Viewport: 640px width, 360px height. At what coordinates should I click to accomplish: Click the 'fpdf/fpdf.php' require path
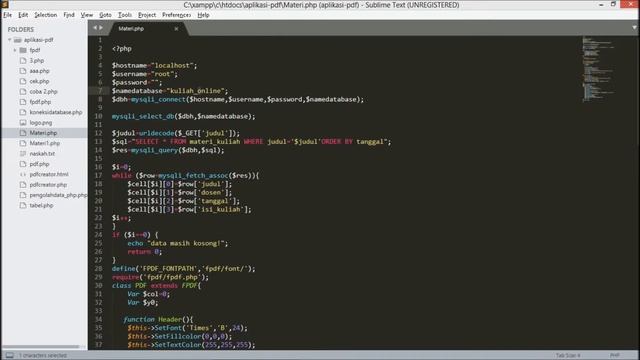point(172,277)
